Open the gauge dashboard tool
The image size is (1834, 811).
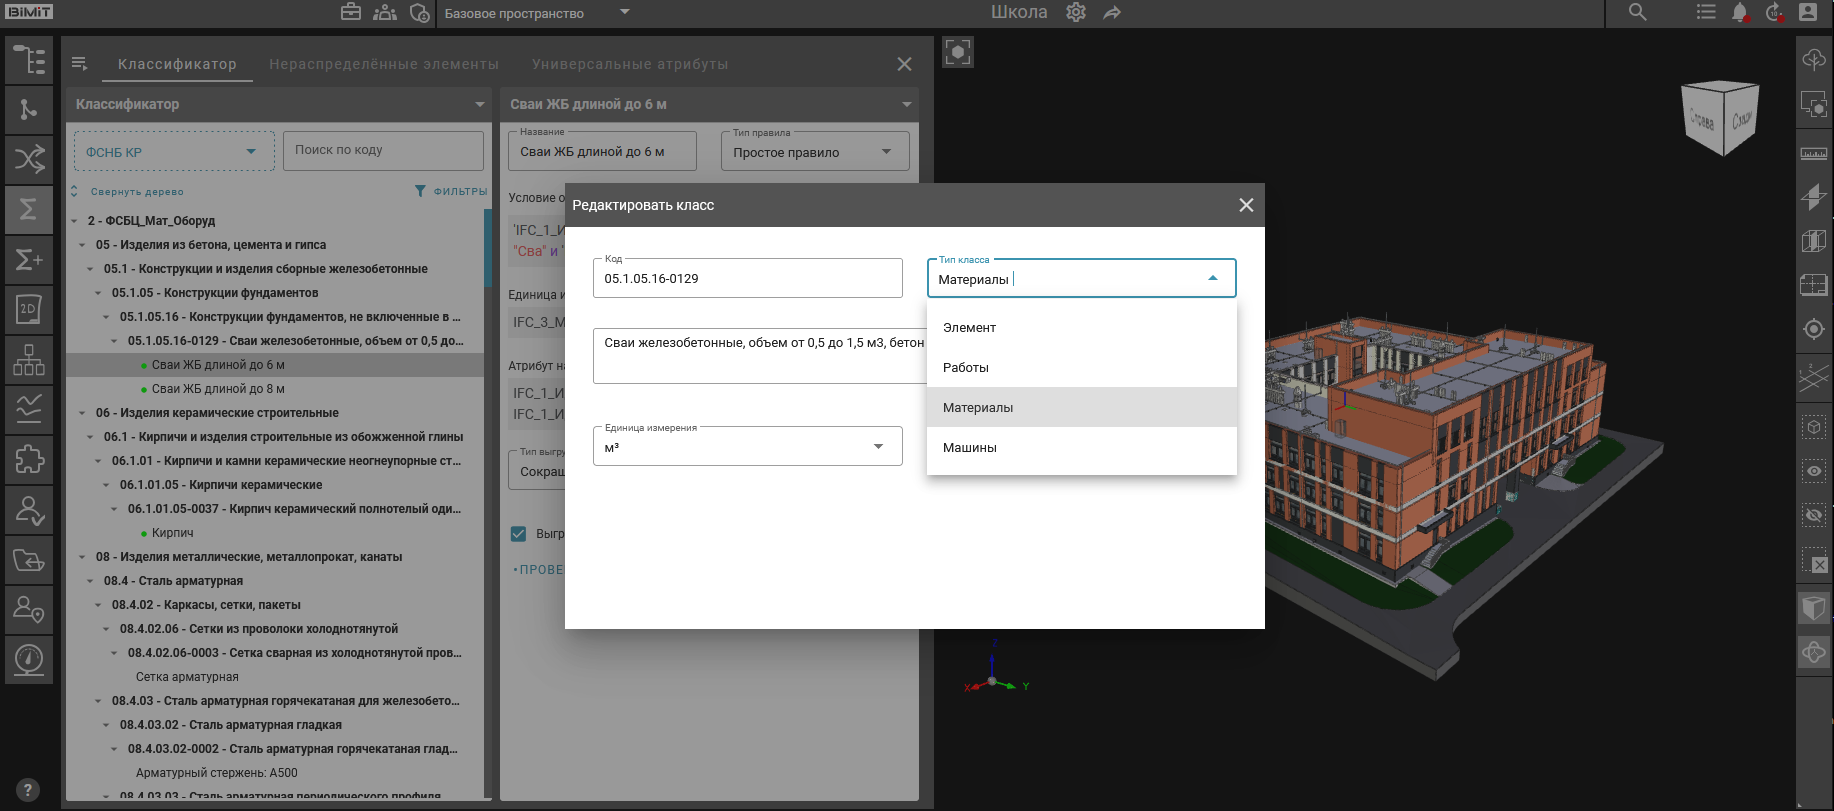pos(29,660)
